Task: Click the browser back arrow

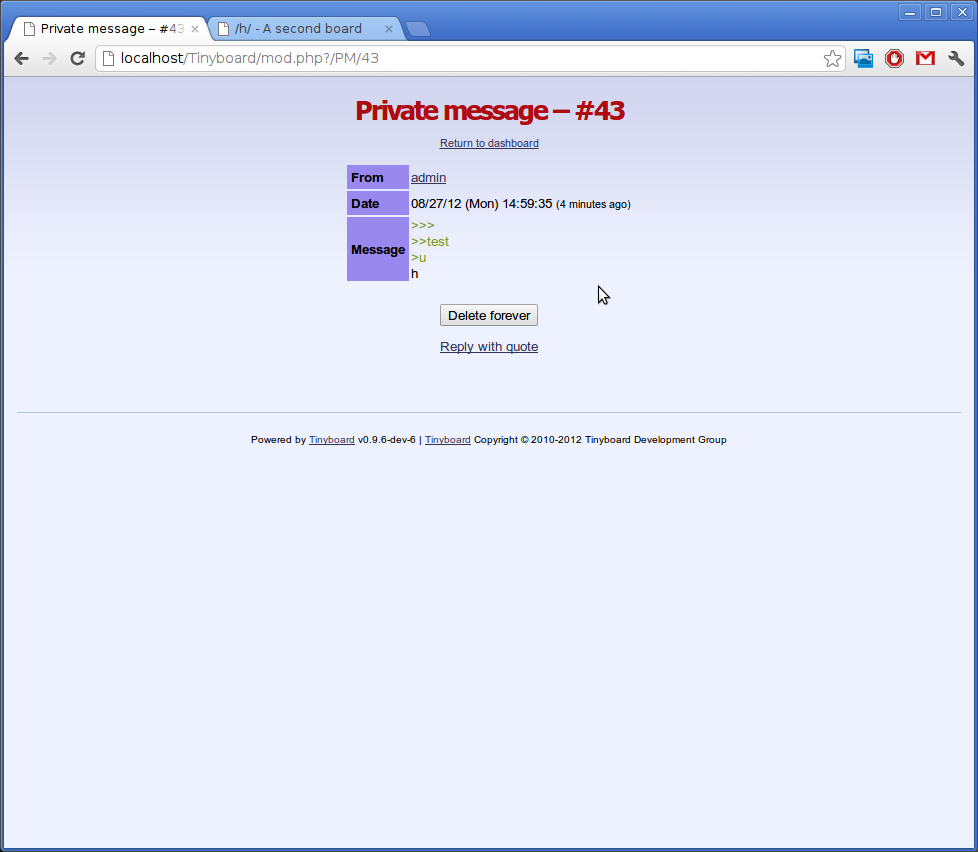Action: tap(21, 59)
